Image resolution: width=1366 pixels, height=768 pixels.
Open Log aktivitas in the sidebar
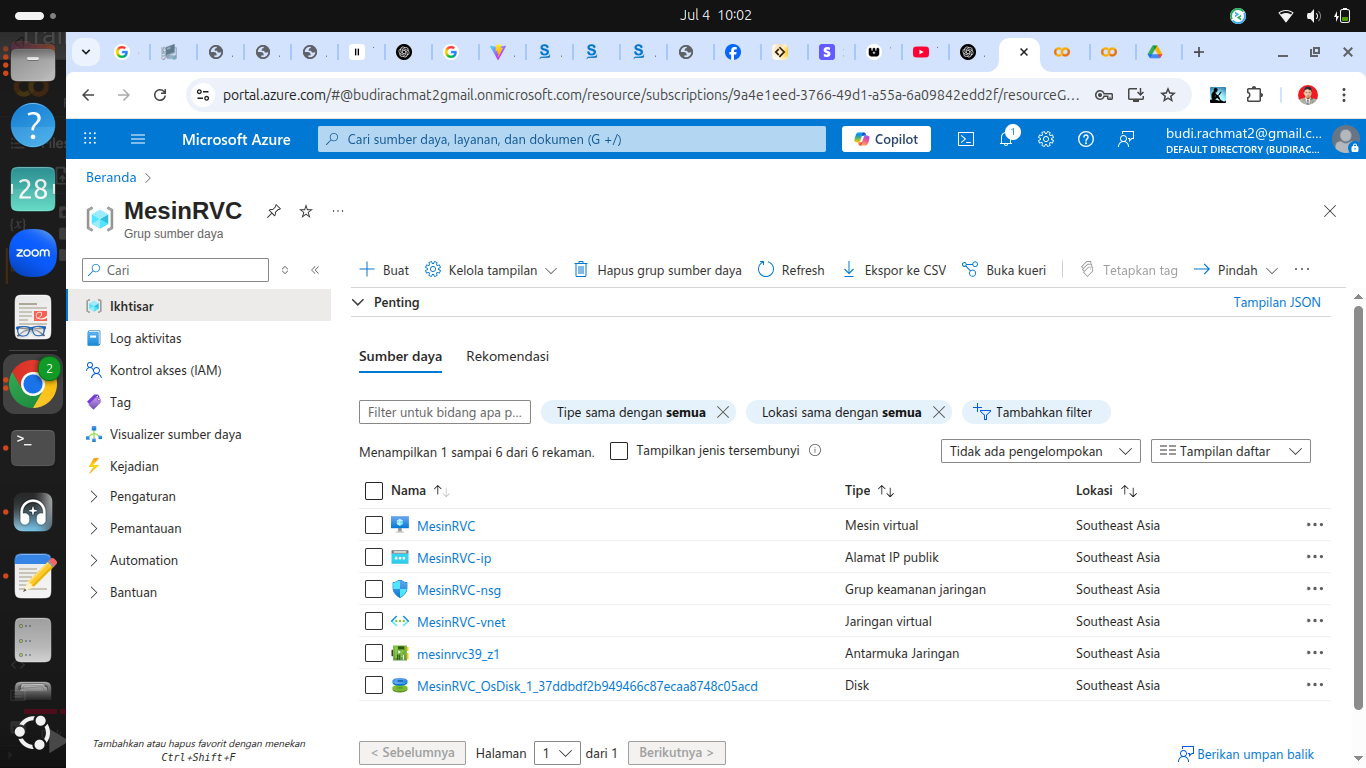coord(145,338)
